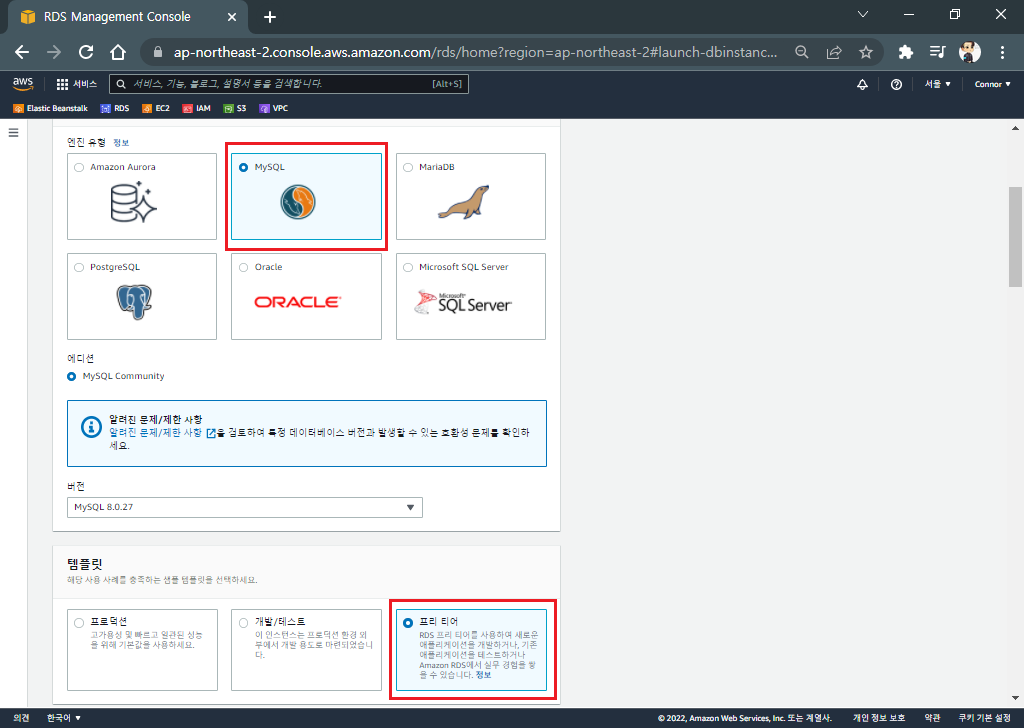
Task: Open the media control playlist icon
Action: 937,52
